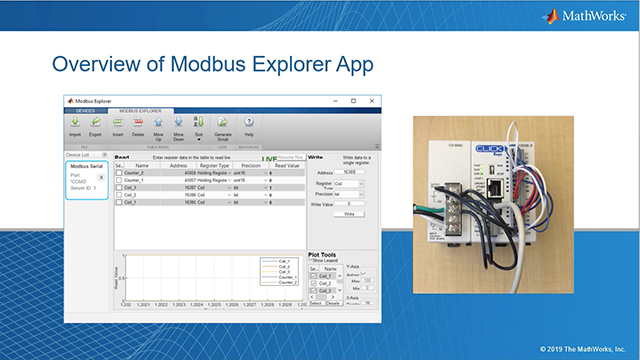Remove the Modbus Serial device with X

[x=101, y=178]
